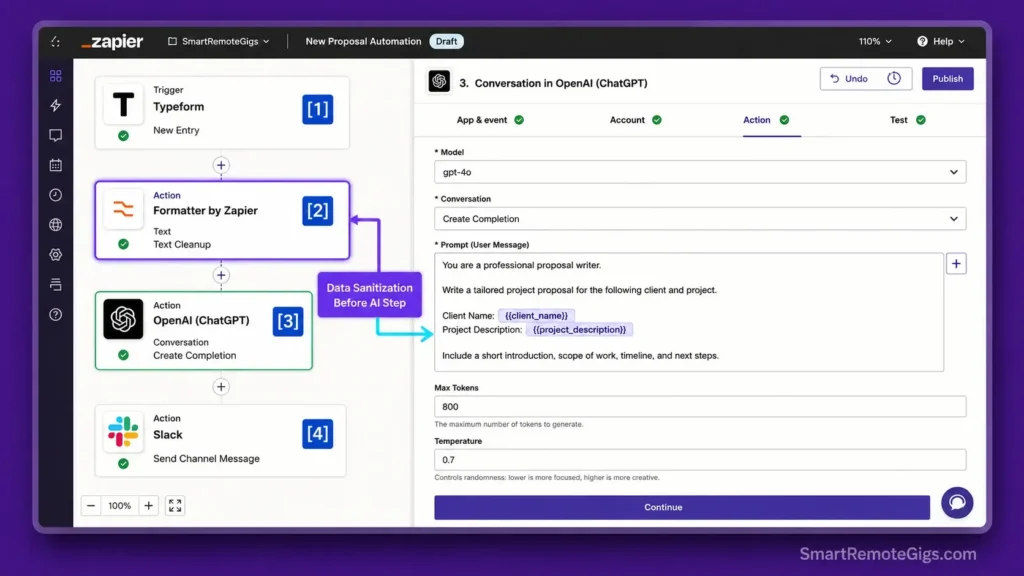The height and width of the screenshot is (576, 1024).
Task: Click the Temperature field showing 0.7
Action: point(700,460)
